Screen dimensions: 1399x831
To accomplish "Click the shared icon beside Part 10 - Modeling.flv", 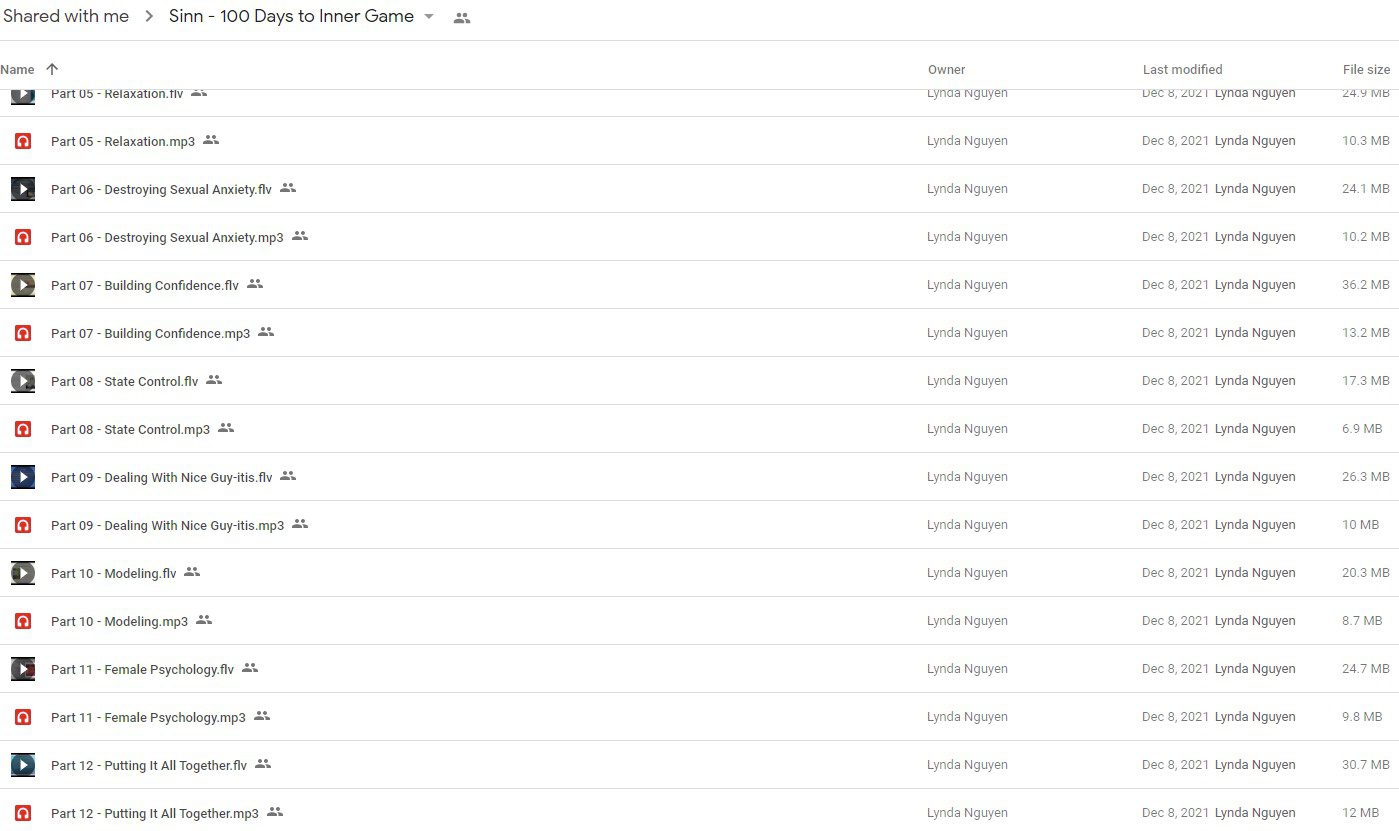I will point(192,572).
